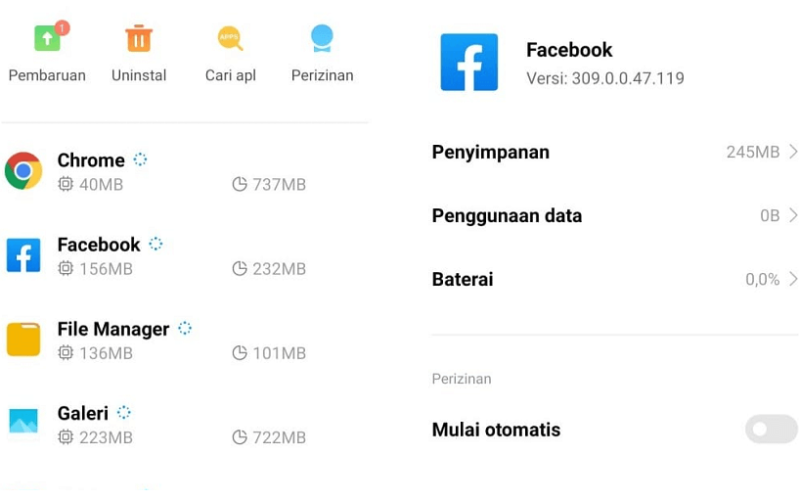This screenshot has height=500, width=800.
Task: Tap the orange Uninstal trash icon
Action: tap(139, 38)
